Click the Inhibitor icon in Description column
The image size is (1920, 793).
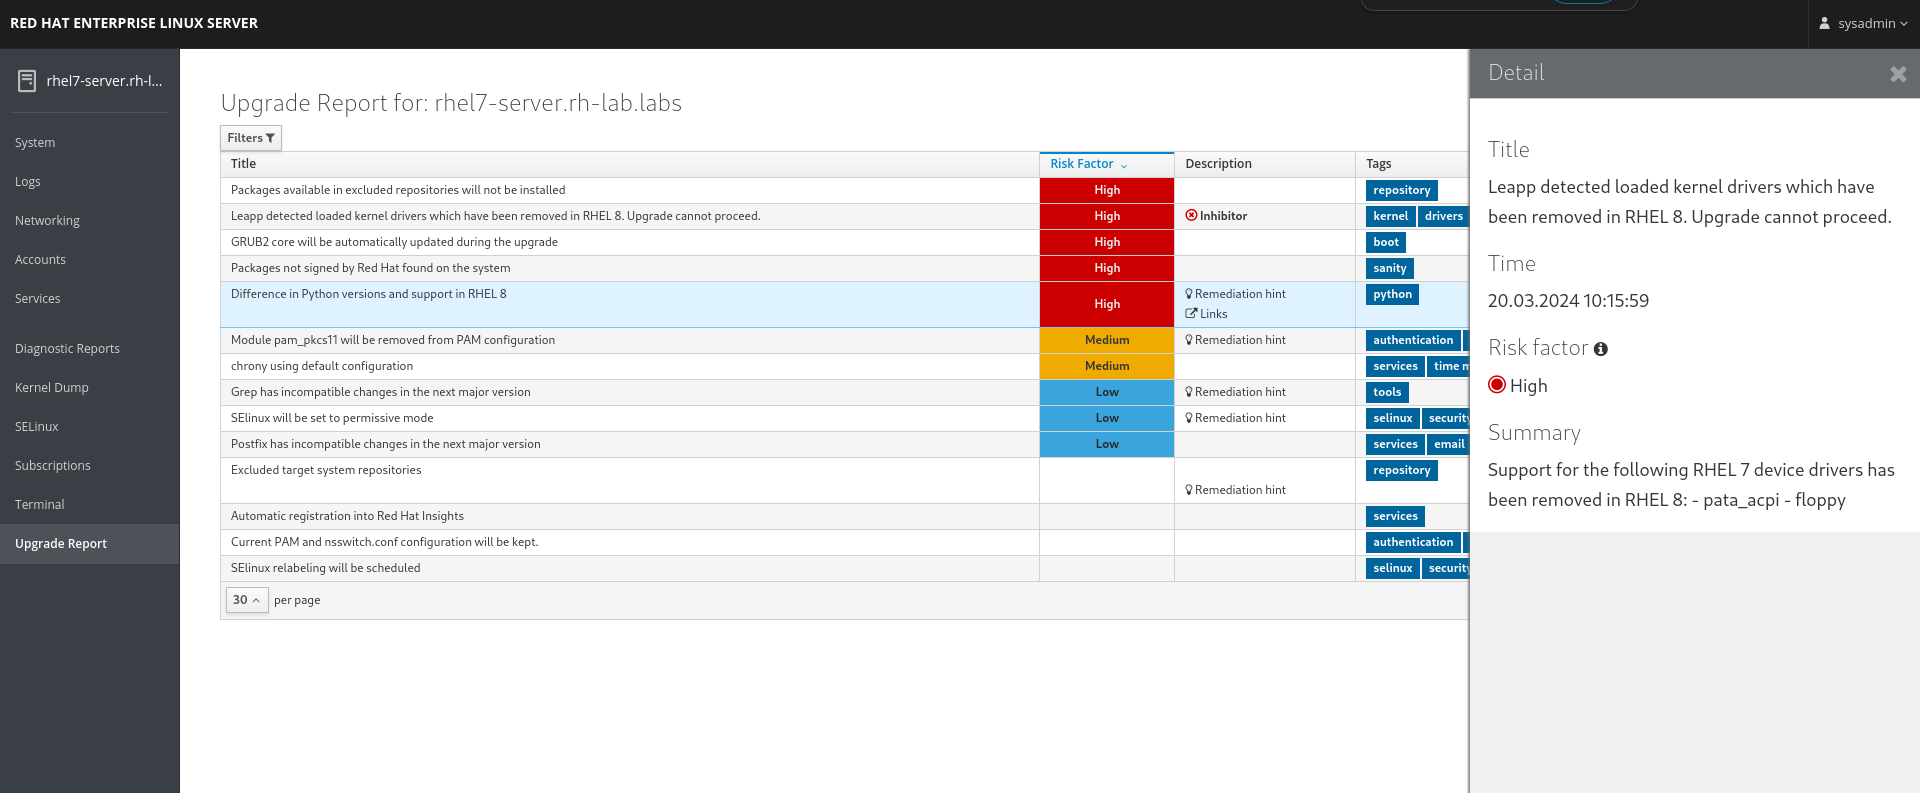tap(1191, 216)
